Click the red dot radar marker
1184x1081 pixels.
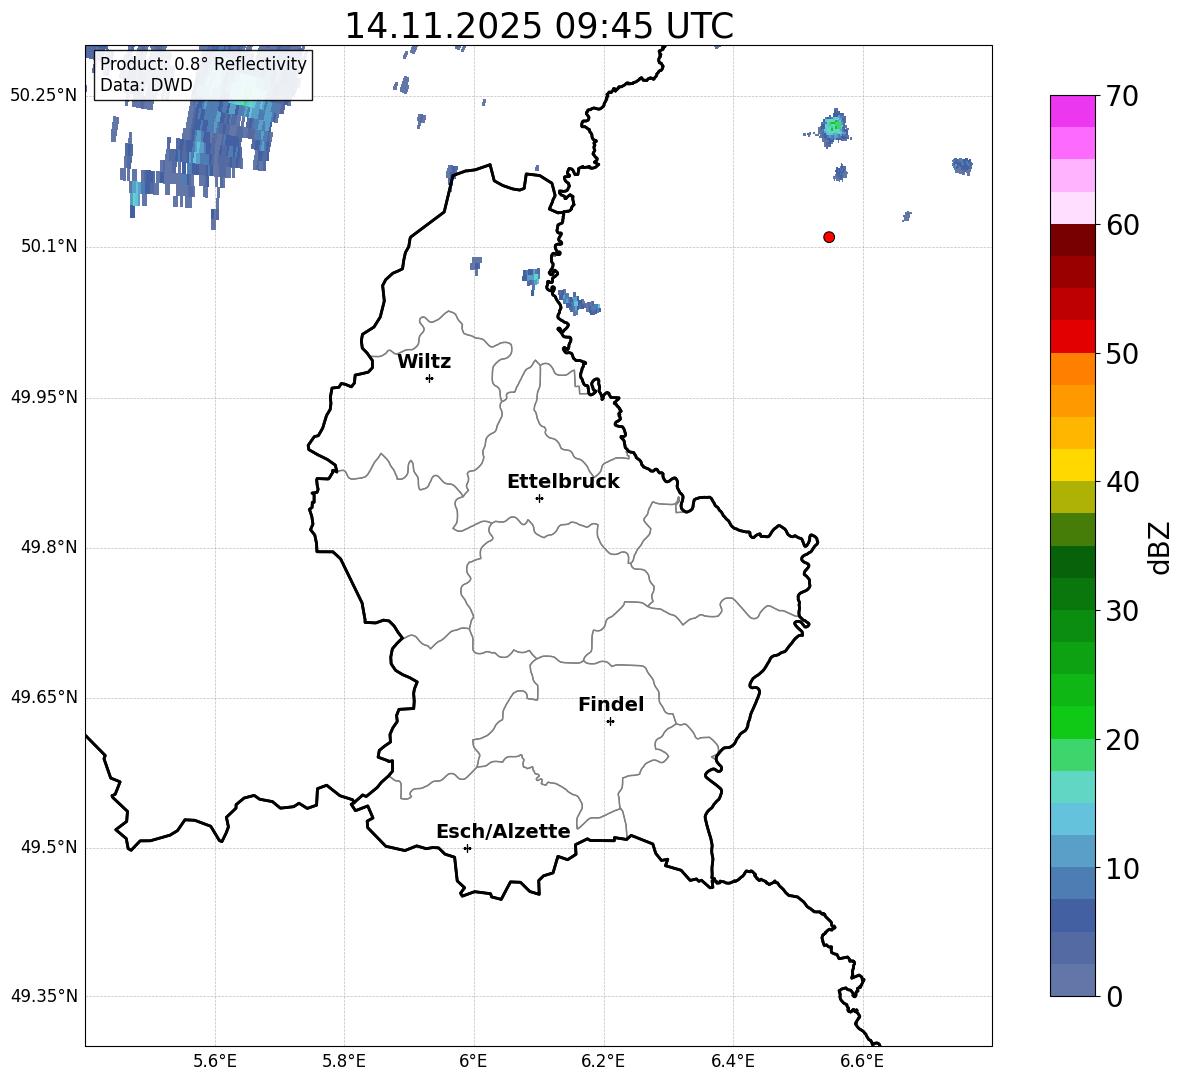pyautogui.click(x=829, y=237)
